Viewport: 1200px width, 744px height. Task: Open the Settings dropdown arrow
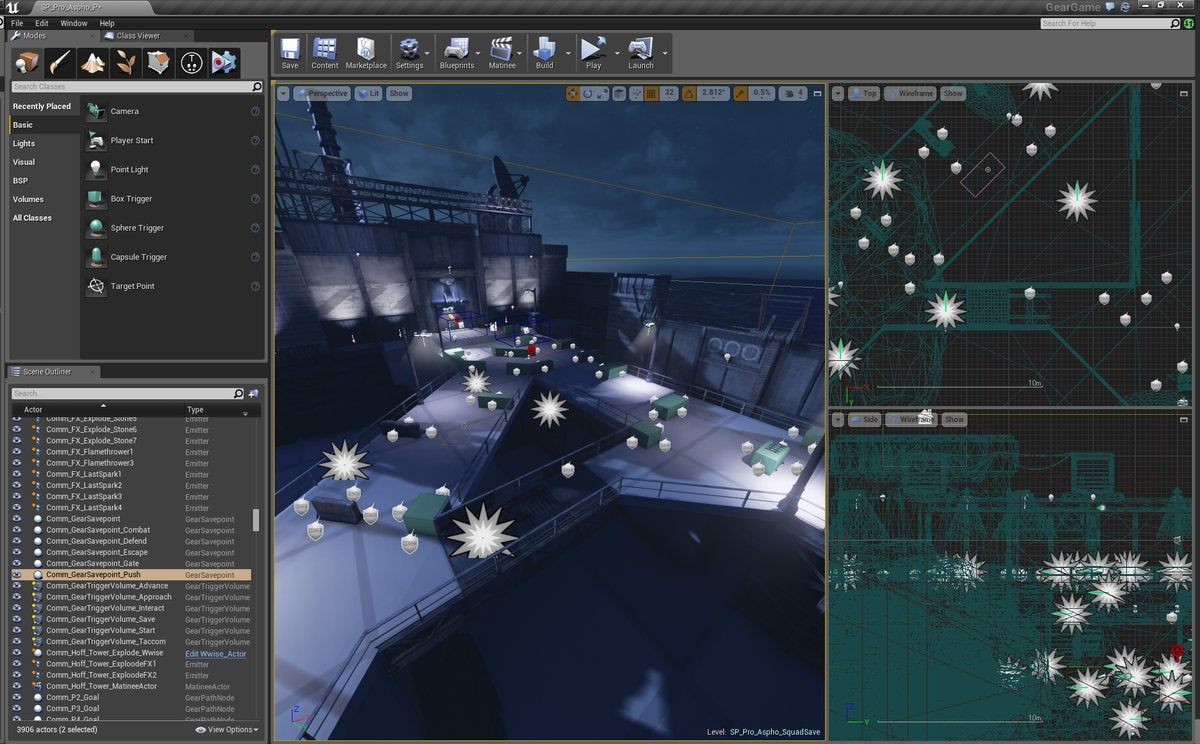(x=428, y=52)
